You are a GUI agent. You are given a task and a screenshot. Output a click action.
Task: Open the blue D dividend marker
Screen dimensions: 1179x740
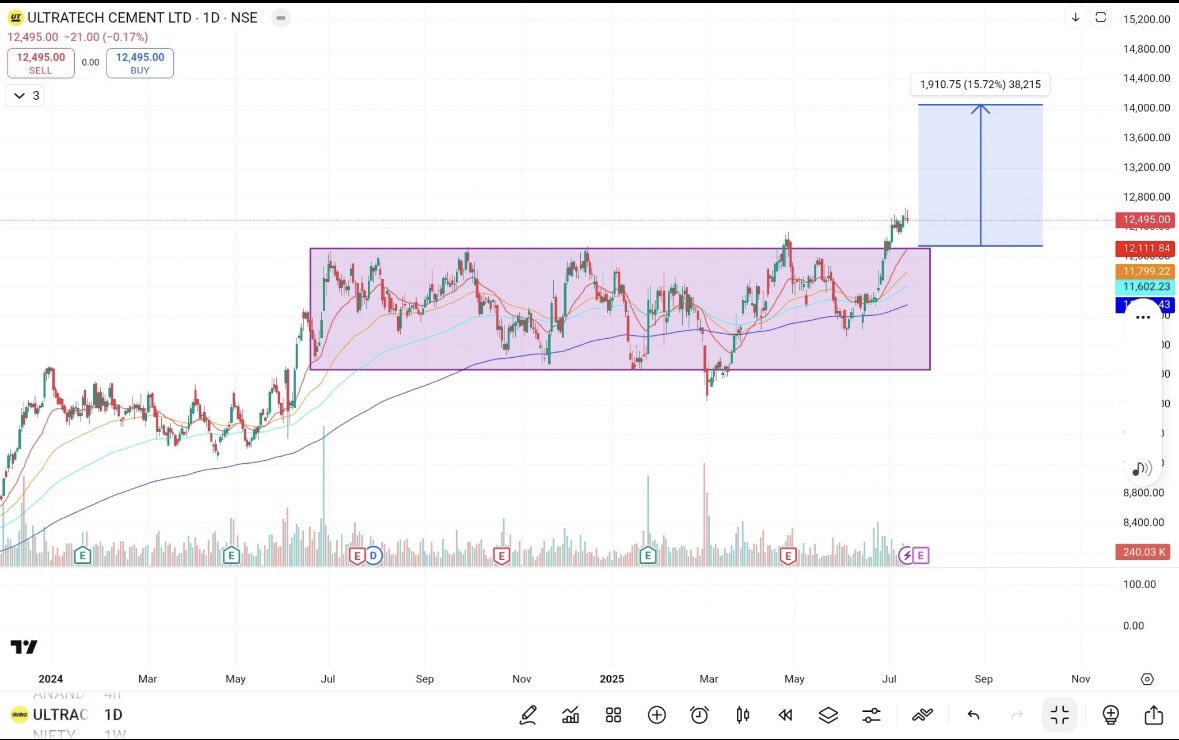click(374, 556)
